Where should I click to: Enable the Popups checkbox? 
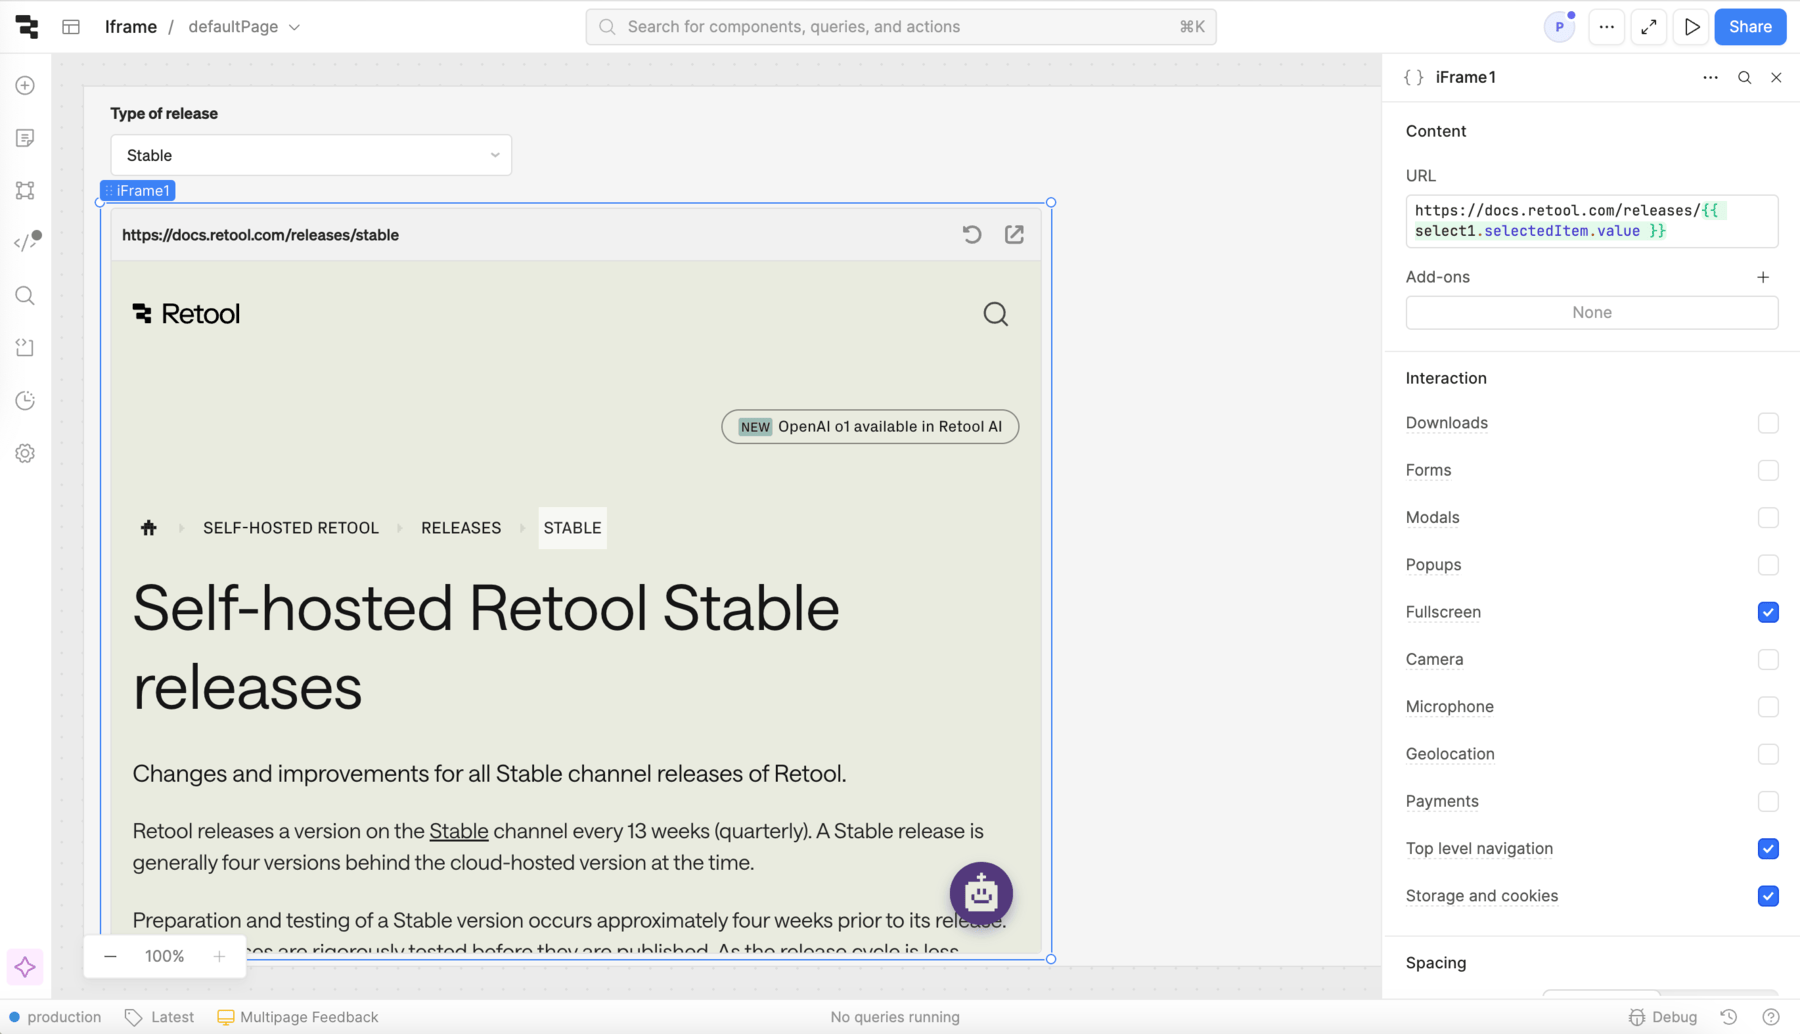coord(1768,565)
